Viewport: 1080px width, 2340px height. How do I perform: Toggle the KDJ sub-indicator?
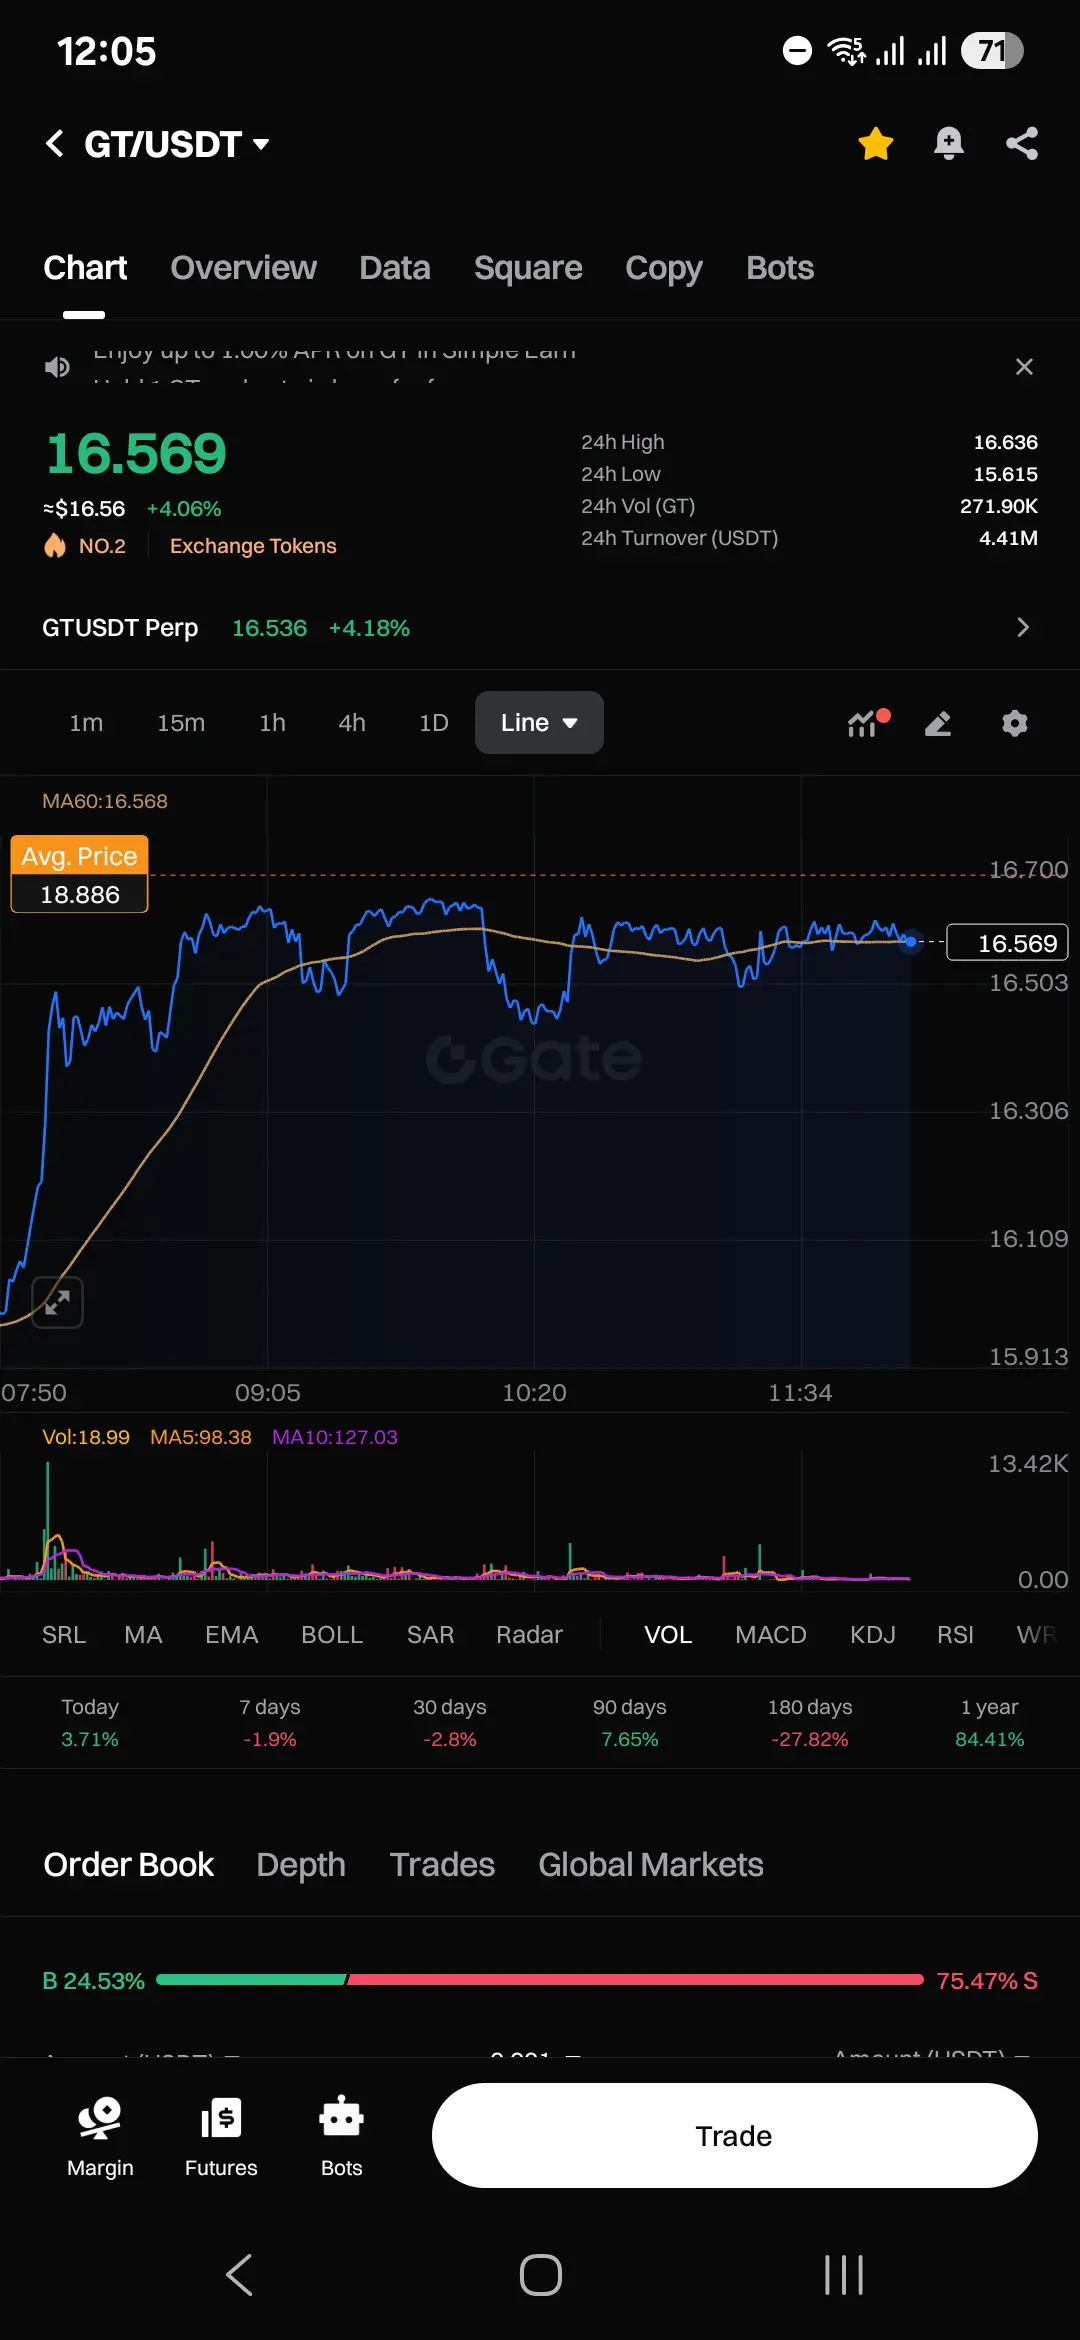click(x=873, y=1635)
